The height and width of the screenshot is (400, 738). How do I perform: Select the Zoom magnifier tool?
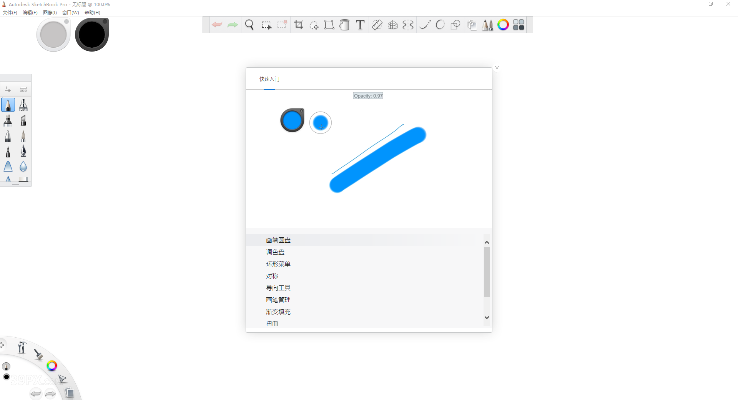click(x=250, y=25)
